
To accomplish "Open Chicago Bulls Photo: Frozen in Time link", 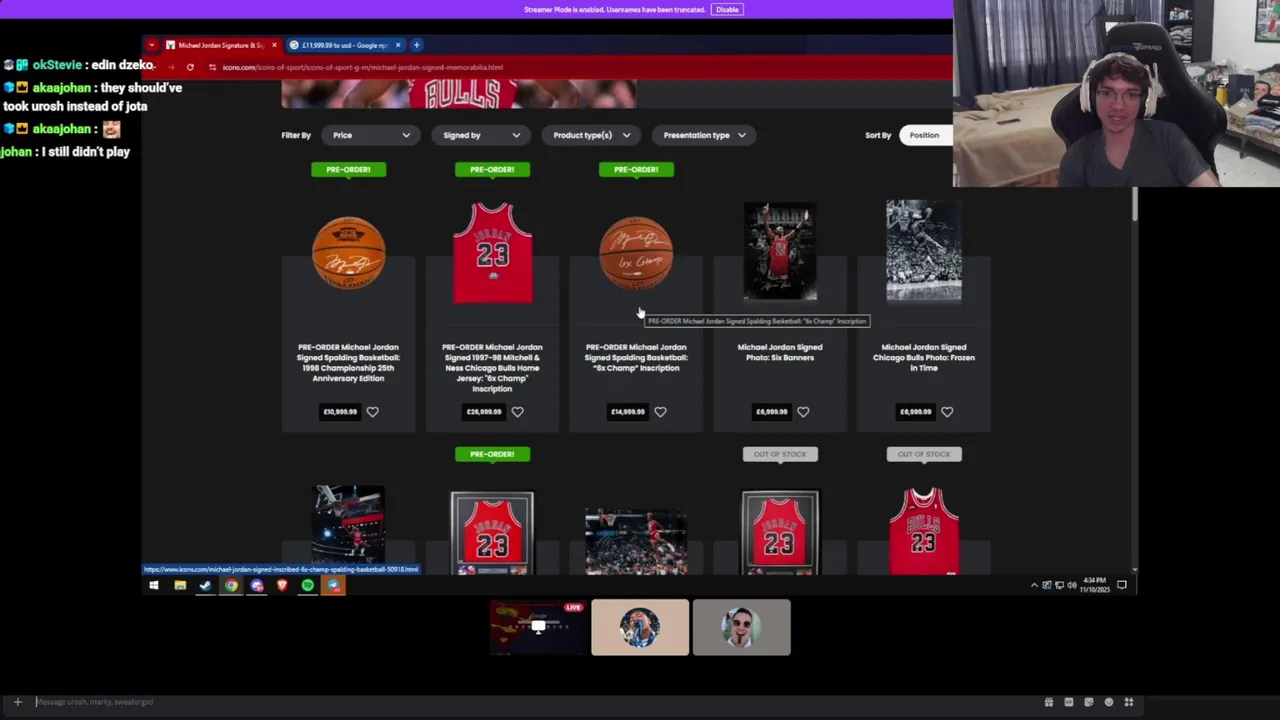I will pyautogui.click(x=924, y=357).
